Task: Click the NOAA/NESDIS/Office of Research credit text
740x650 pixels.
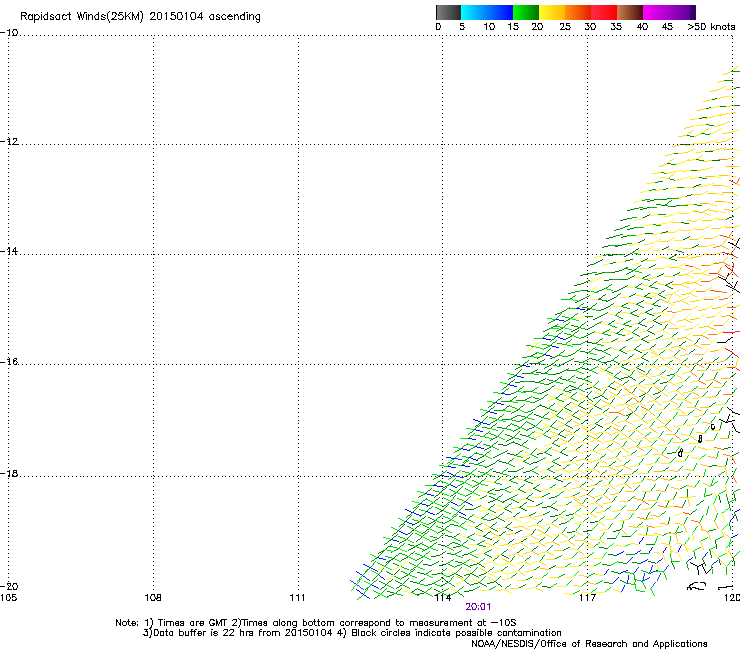Action: coord(589,644)
